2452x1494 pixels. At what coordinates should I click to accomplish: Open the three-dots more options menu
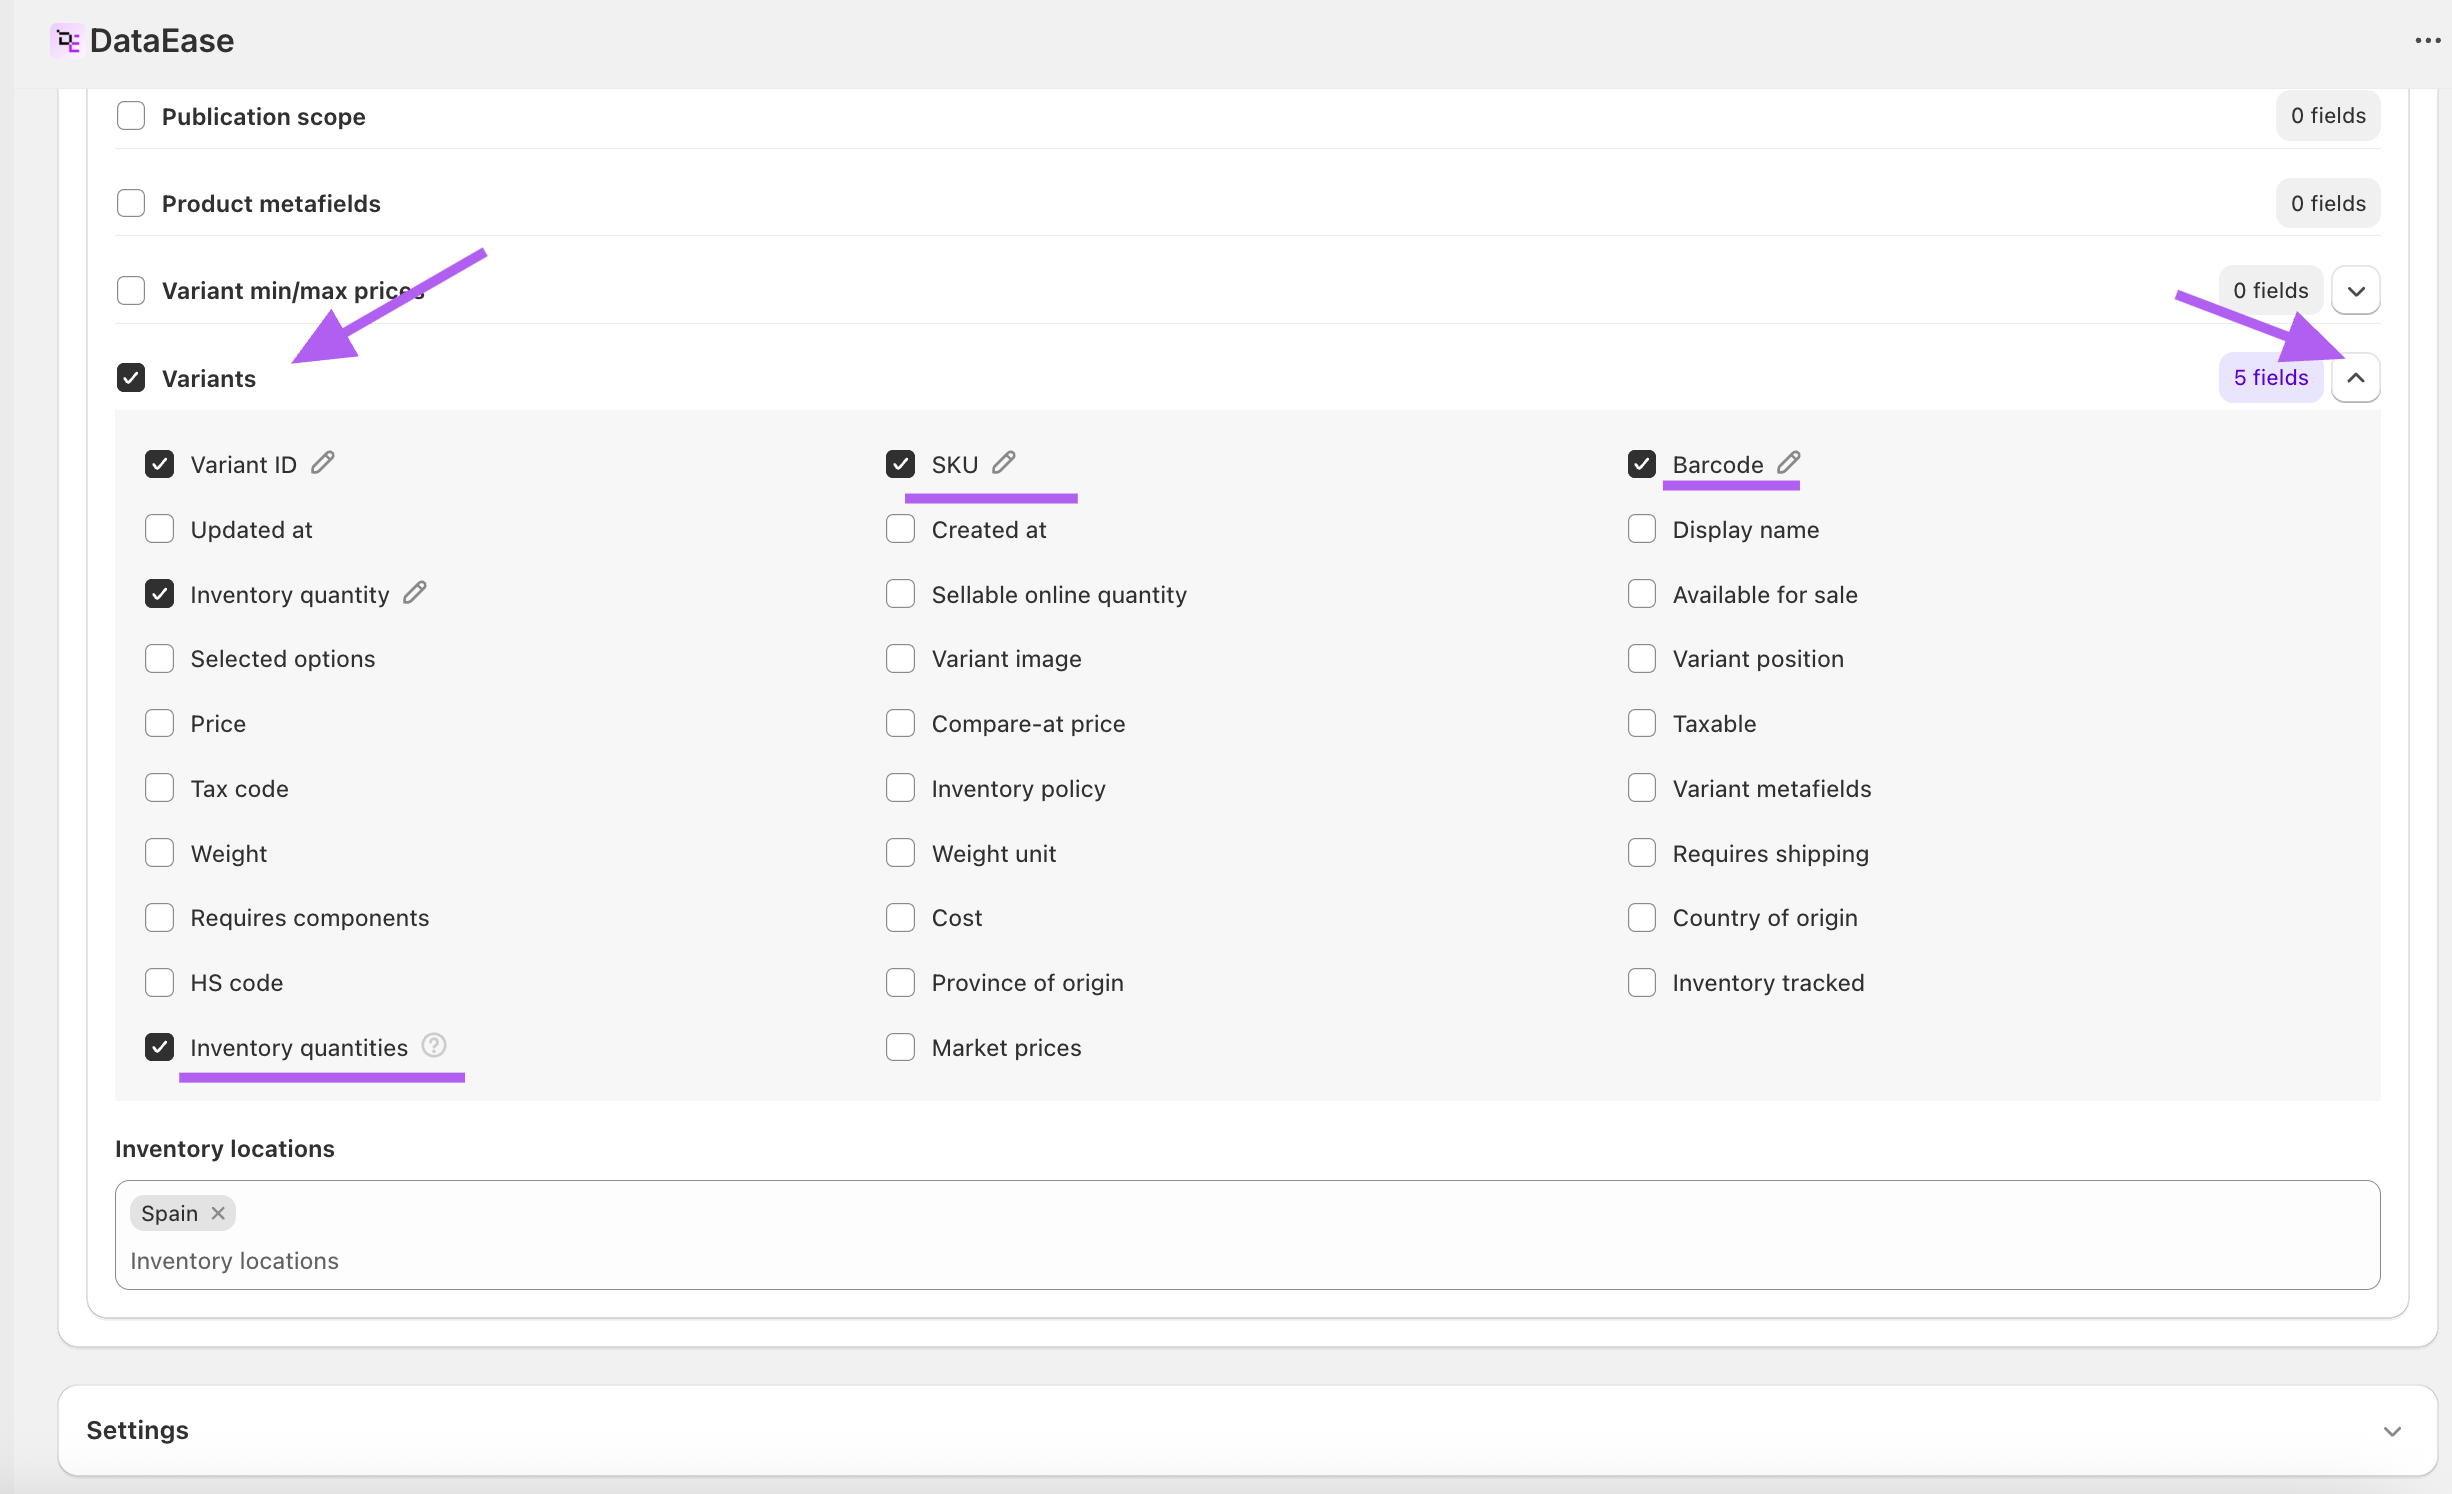pyautogui.click(x=2427, y=41)
